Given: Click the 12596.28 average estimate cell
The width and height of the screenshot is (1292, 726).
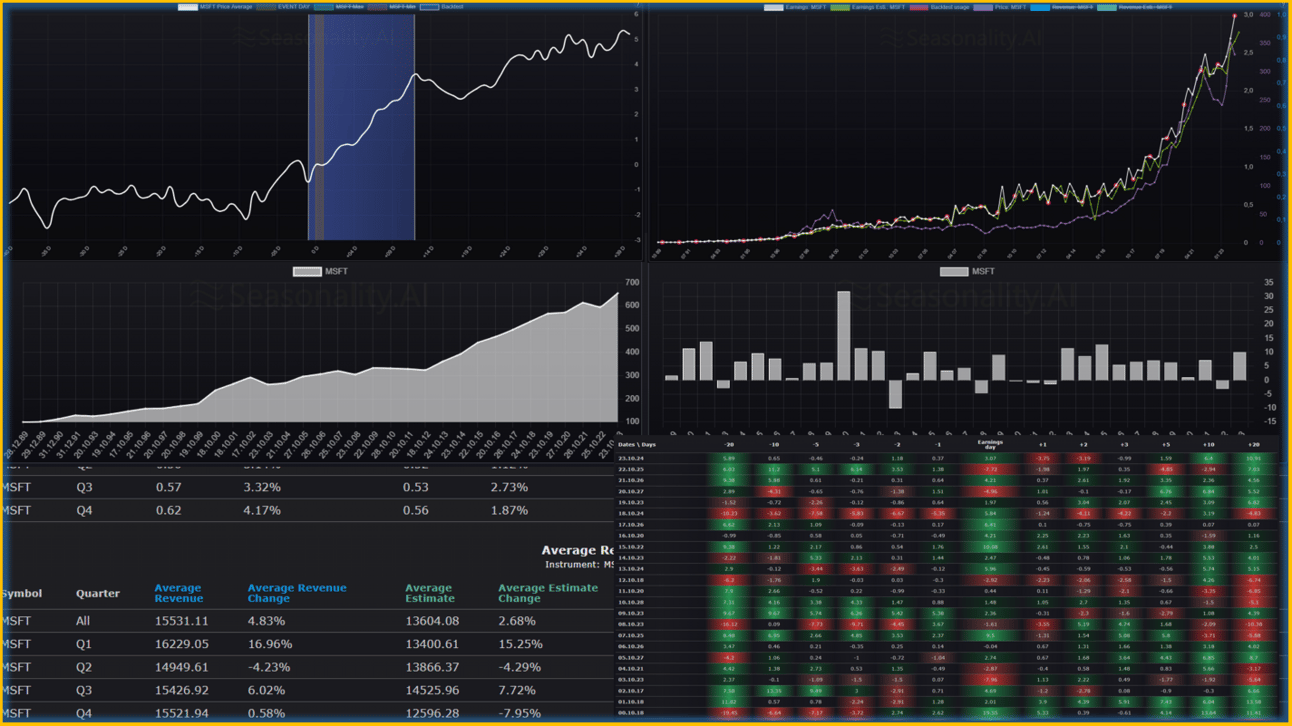Looking at the screenshot, I should pyautogui.click(x=432, y=713).
